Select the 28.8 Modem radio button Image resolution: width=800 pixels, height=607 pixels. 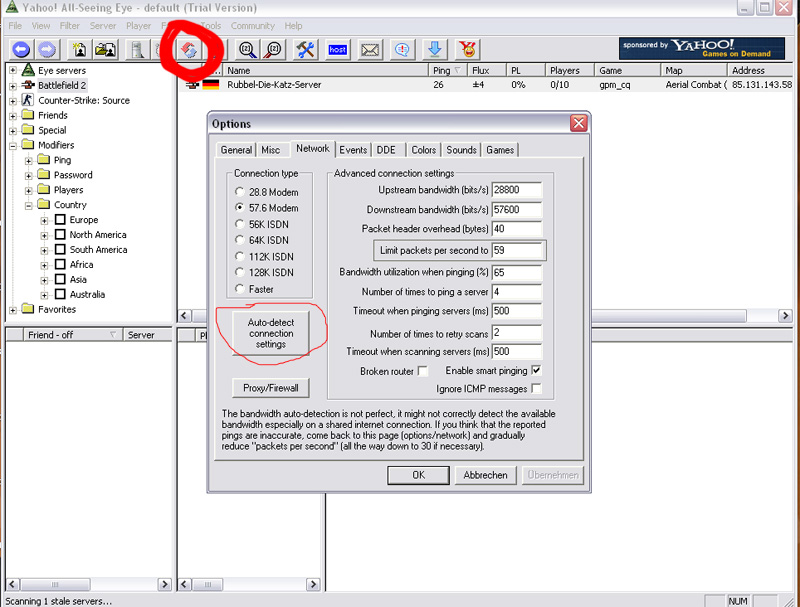tap(239, 192)
